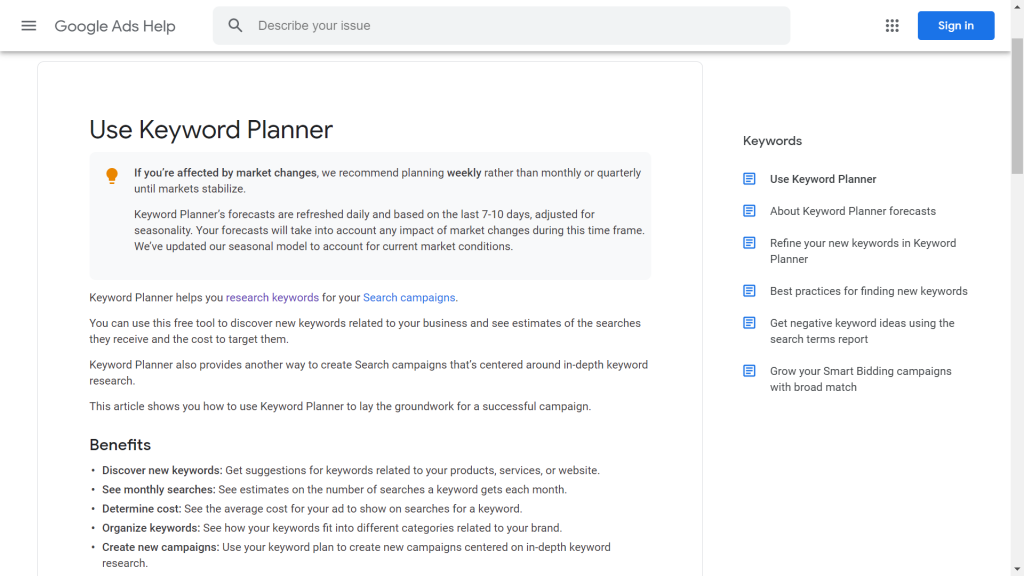
Task: Open Grow your Smart Bidding campaigns with broad match
Action: (860, 378)
